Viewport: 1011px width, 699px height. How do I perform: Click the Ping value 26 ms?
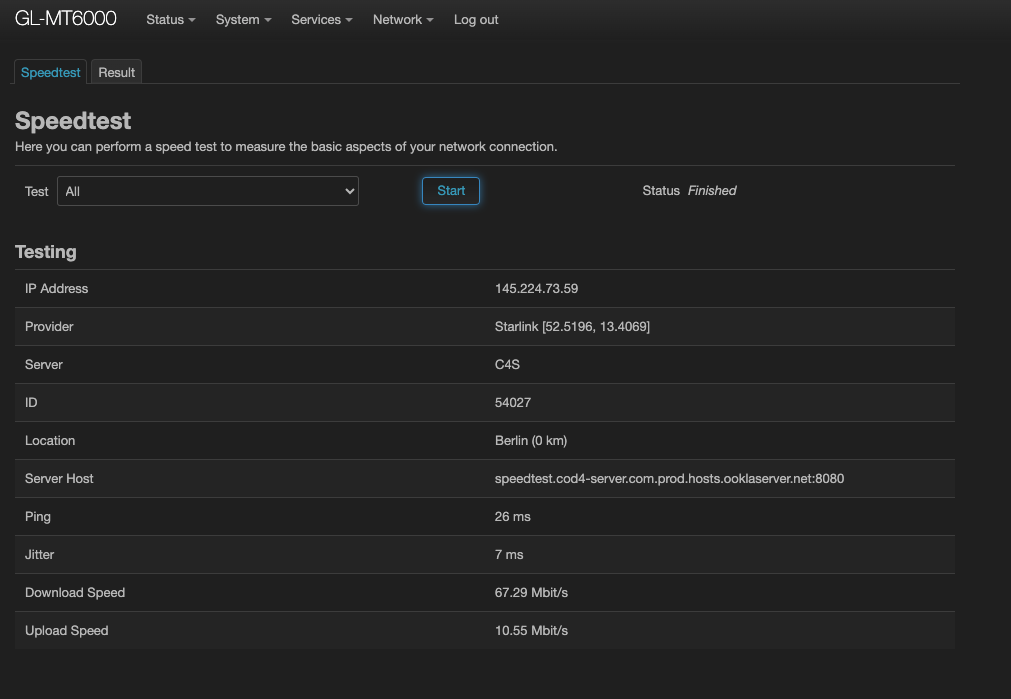(x=513, y=517)
